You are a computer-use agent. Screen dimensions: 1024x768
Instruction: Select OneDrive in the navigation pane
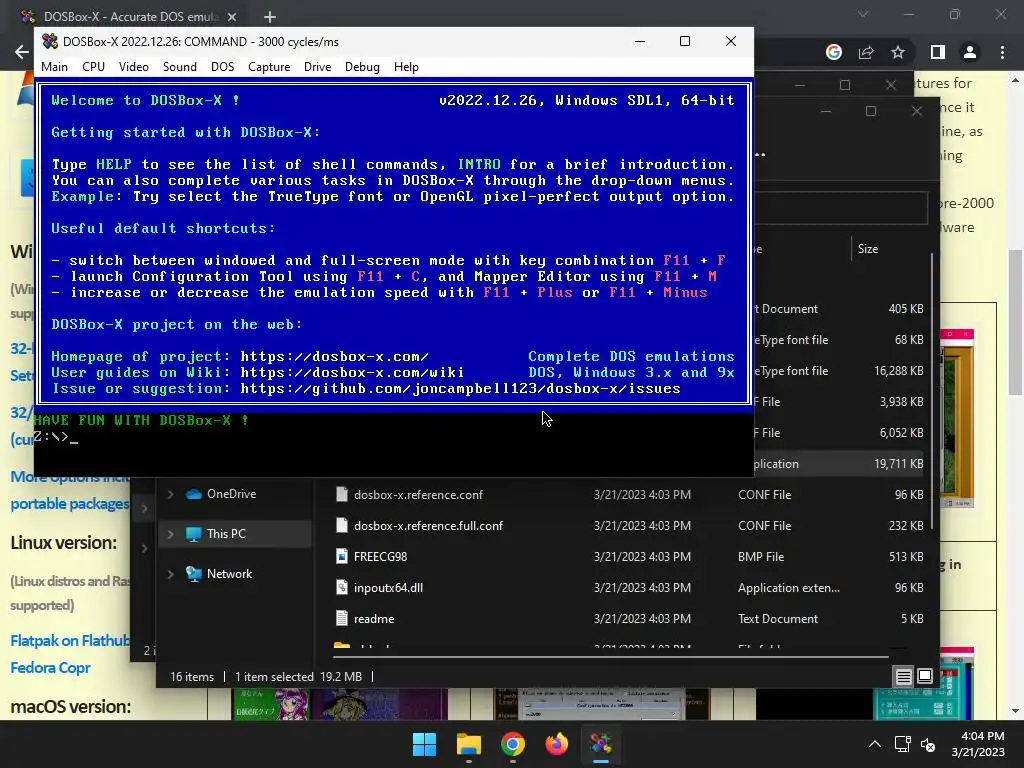(231, 494)
